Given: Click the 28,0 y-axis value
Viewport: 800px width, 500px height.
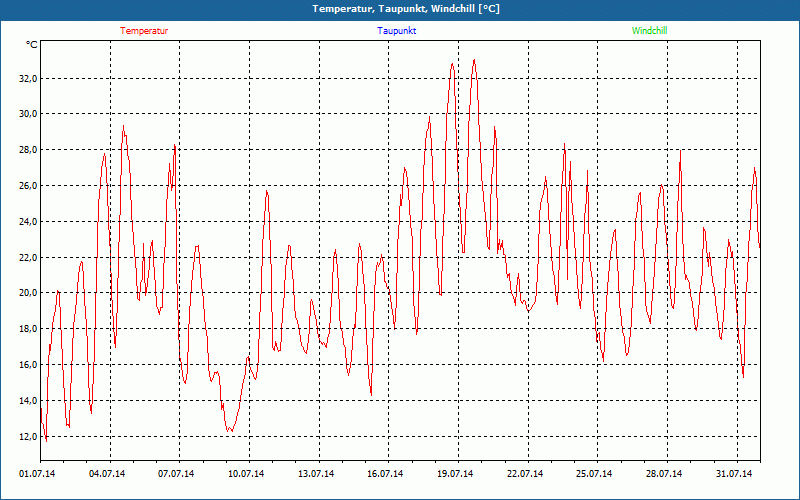Looking at the screenshot, I should point(28,150).
